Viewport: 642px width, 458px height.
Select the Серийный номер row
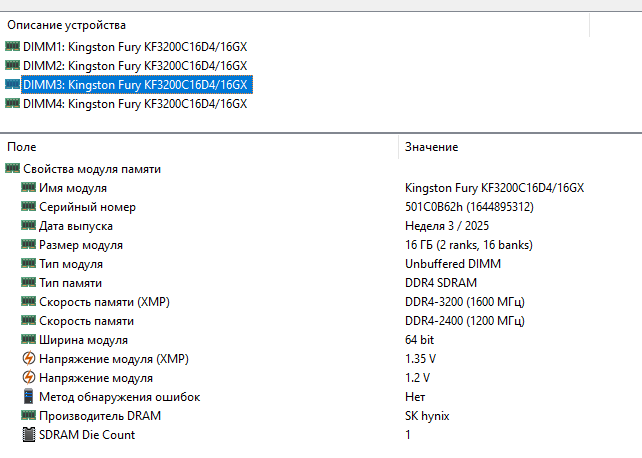[87, 207]
